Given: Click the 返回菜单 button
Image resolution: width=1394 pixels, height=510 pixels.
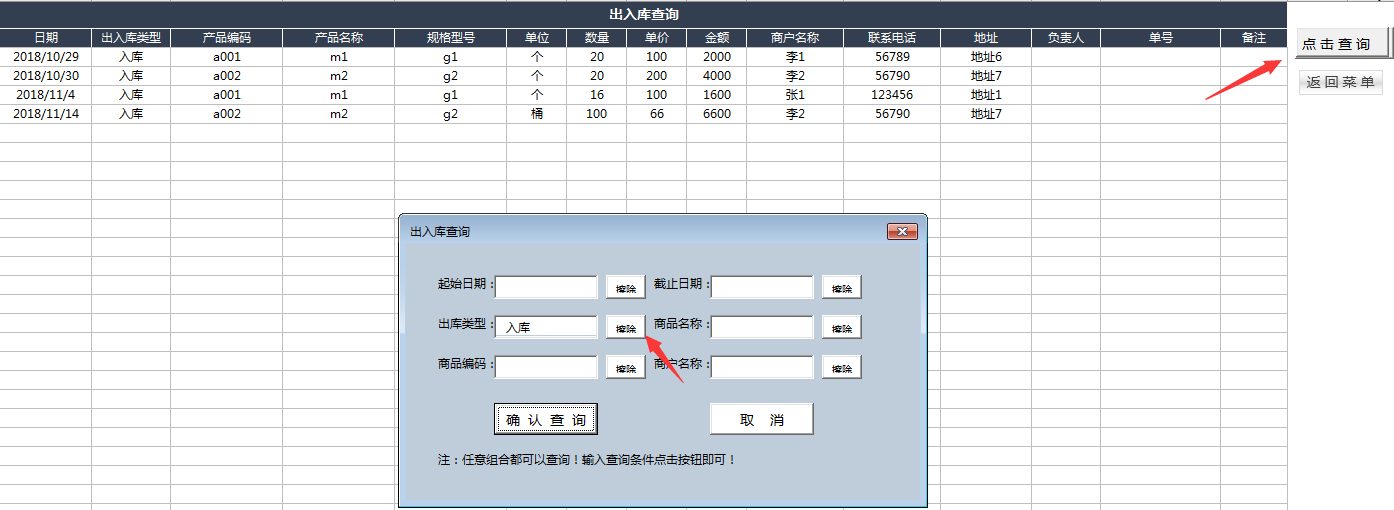Looking at the screenshot, I should click(1341, 83).
